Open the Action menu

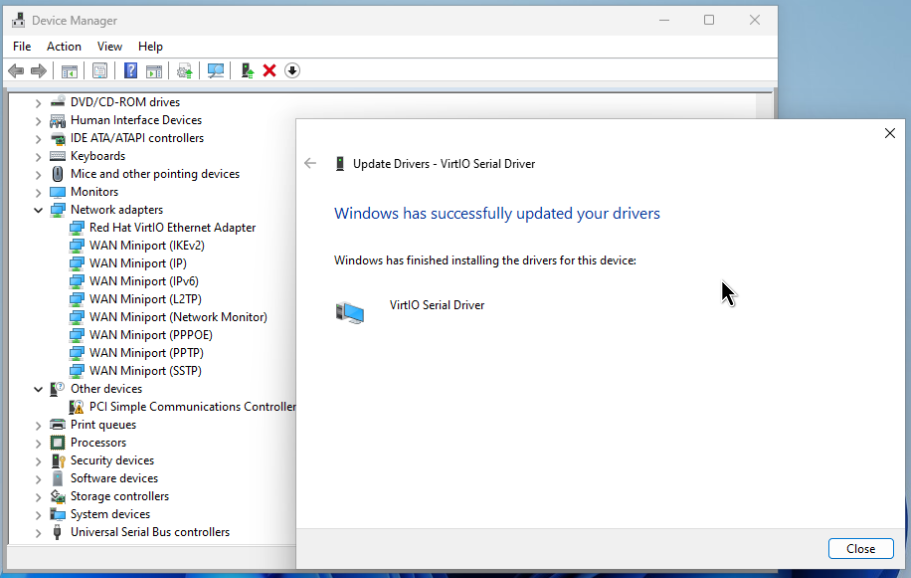click(x=64, y=46)
